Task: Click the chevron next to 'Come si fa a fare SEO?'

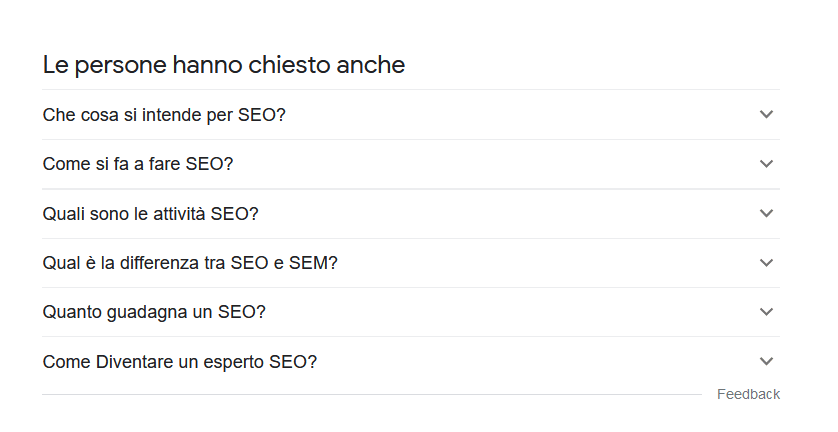Action: click(766, 164)
